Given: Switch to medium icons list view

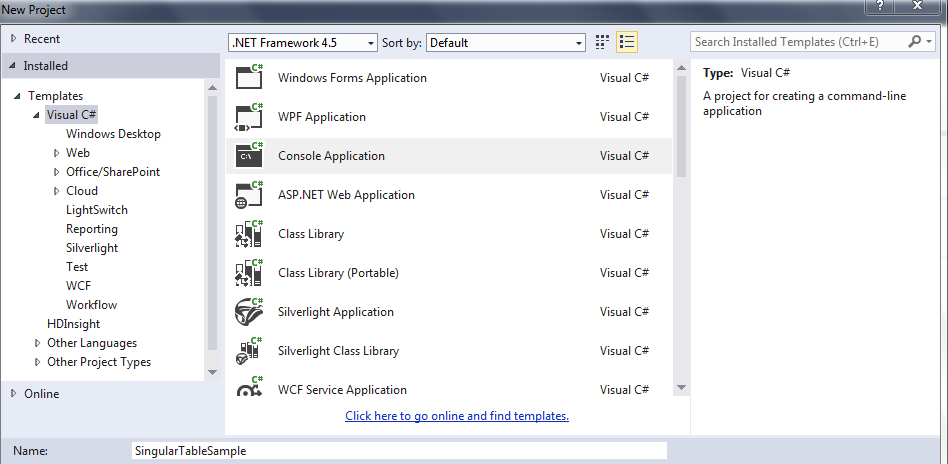Looking at the screenshot, I should click(627, 42).
